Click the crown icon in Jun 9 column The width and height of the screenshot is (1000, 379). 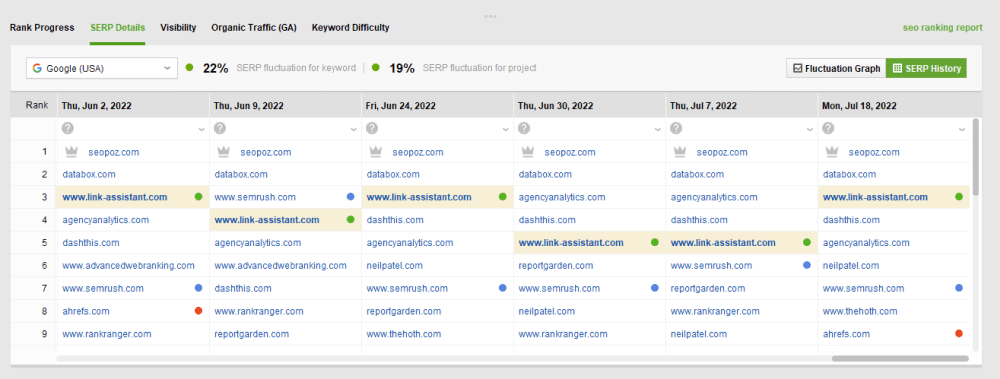click(x=224, y=152)
